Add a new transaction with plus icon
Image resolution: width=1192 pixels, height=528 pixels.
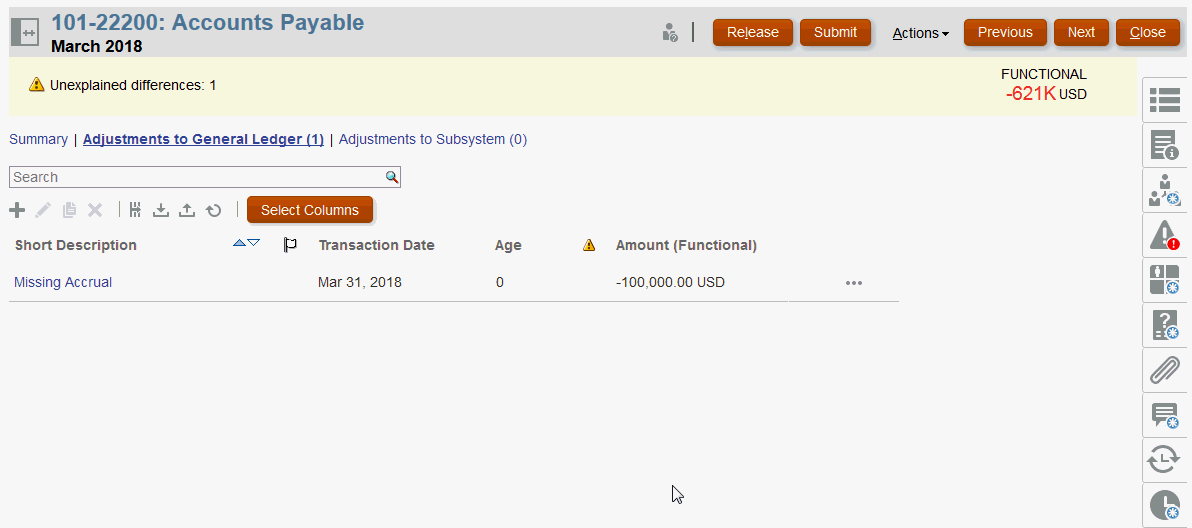17,210
